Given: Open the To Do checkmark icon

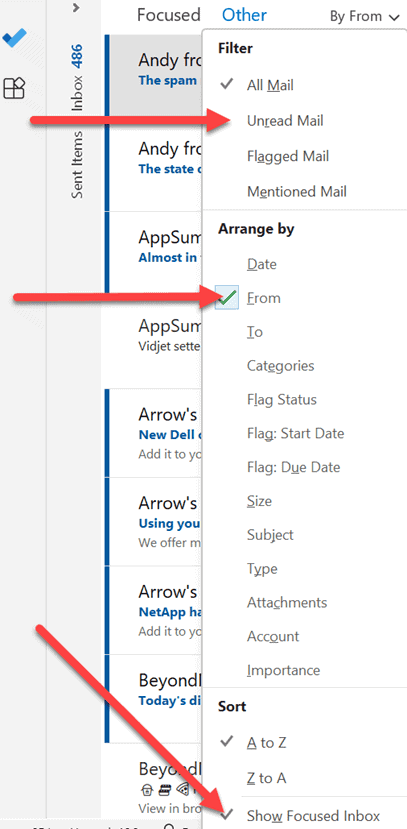Looking at the screenshot, I should [14, 39].
